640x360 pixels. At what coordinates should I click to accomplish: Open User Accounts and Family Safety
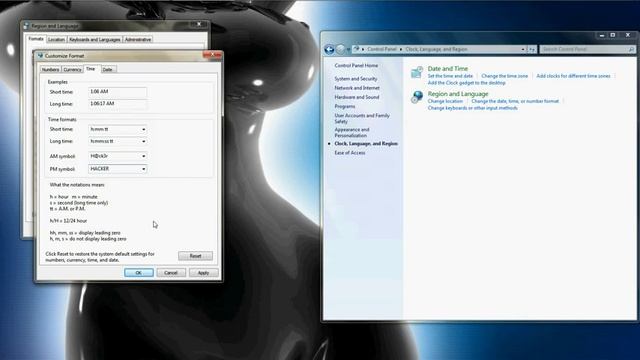(x=362, y=118)
